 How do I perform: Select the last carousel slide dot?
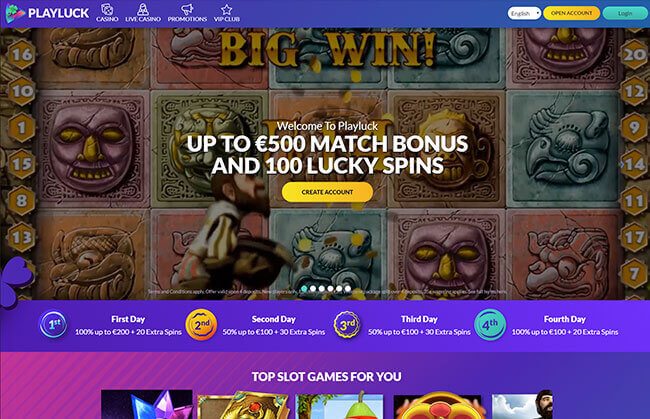(348, 288)
